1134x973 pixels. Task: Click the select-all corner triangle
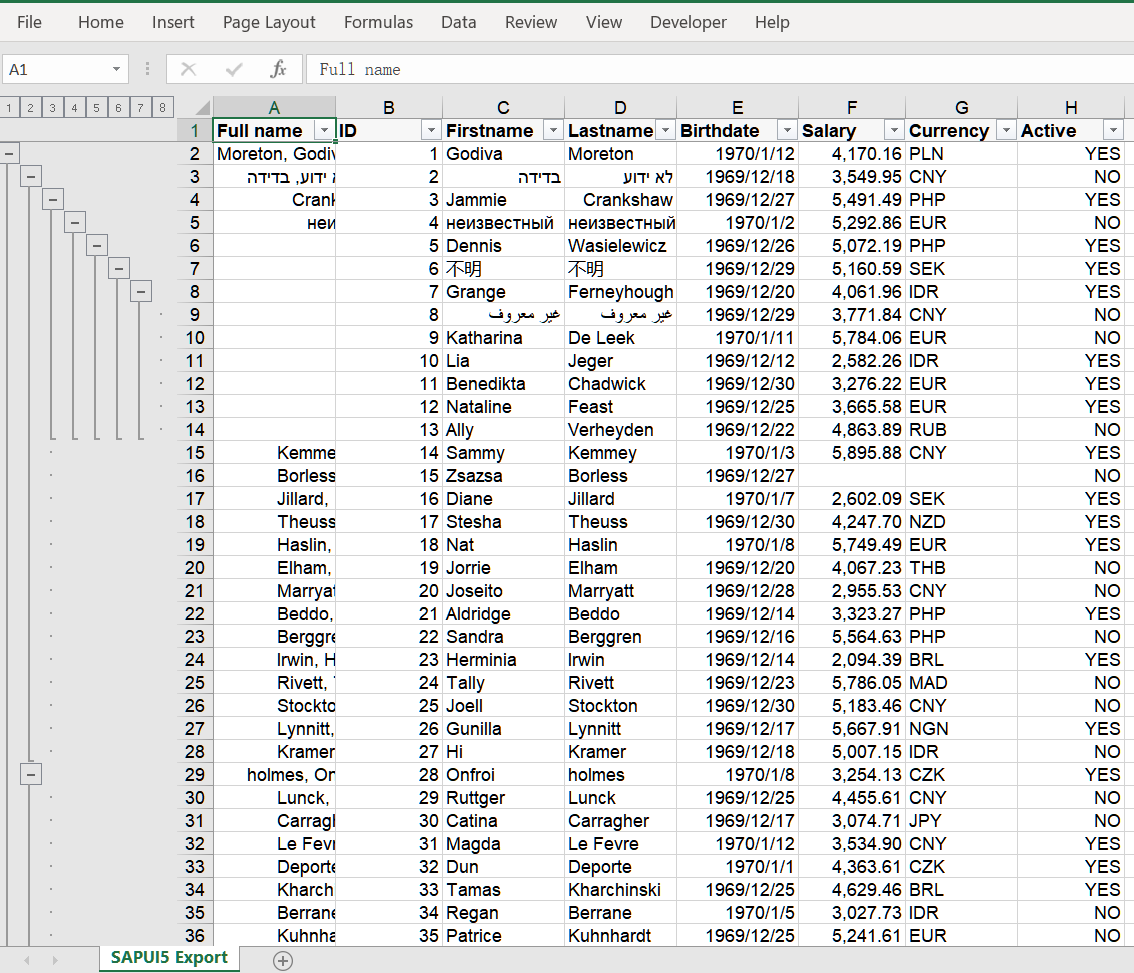tap(202, 108)
